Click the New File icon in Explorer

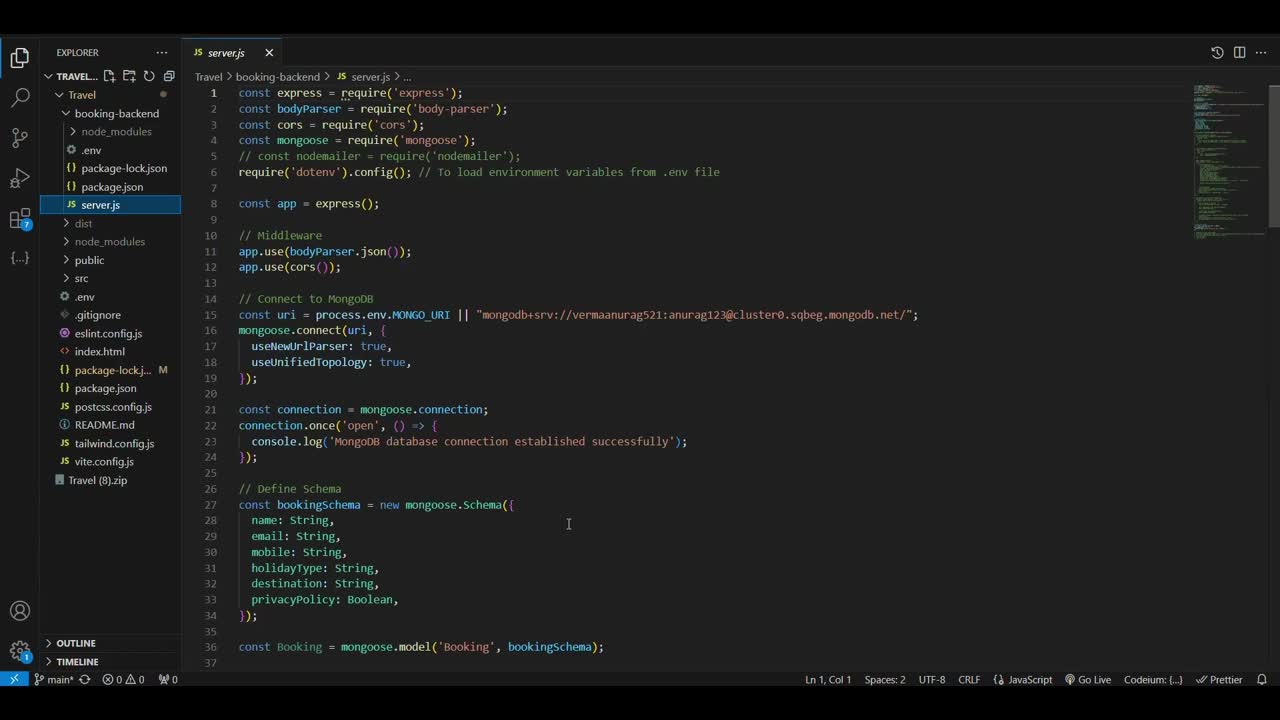pos(110,76)
